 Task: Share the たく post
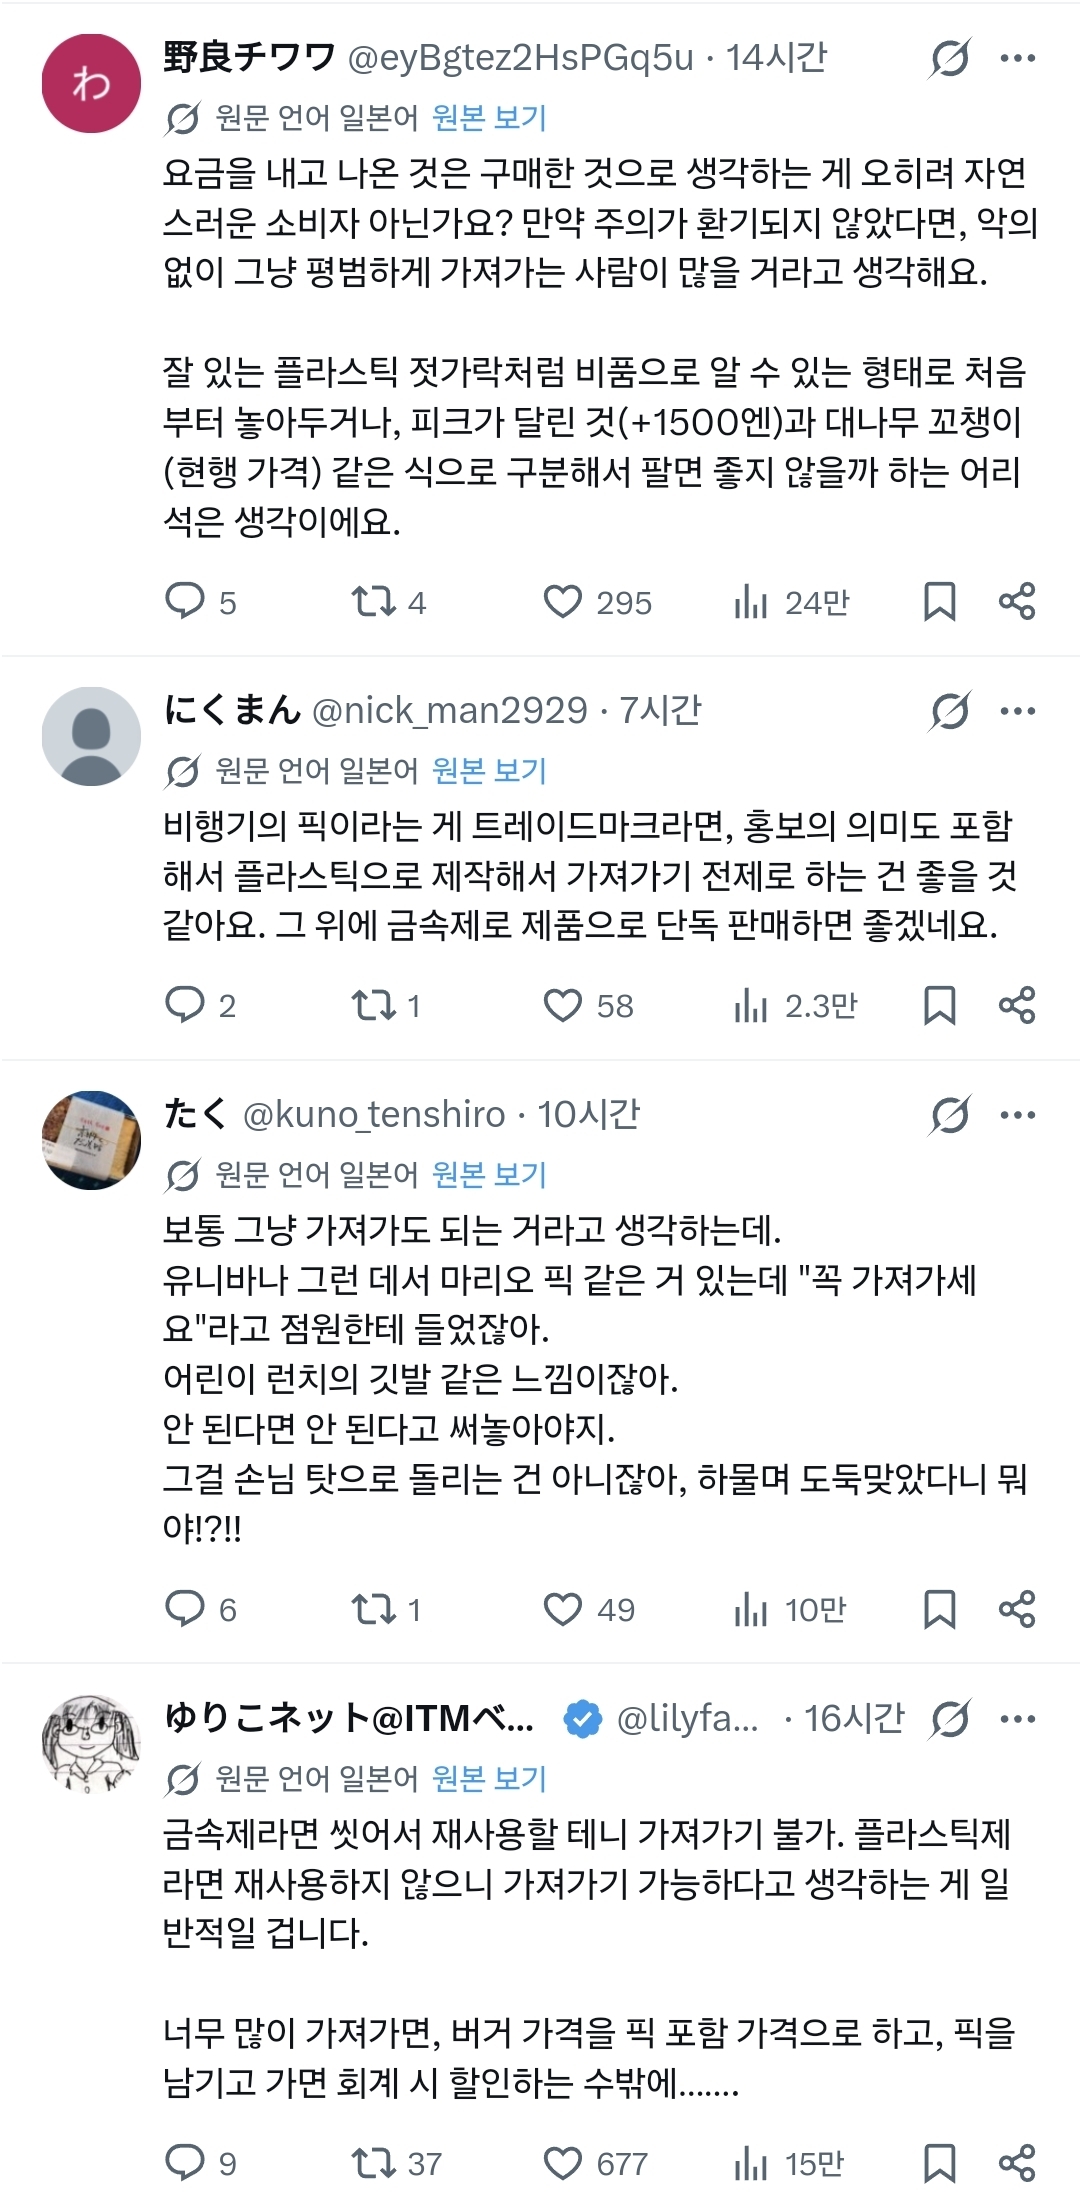(1017, 1609)
